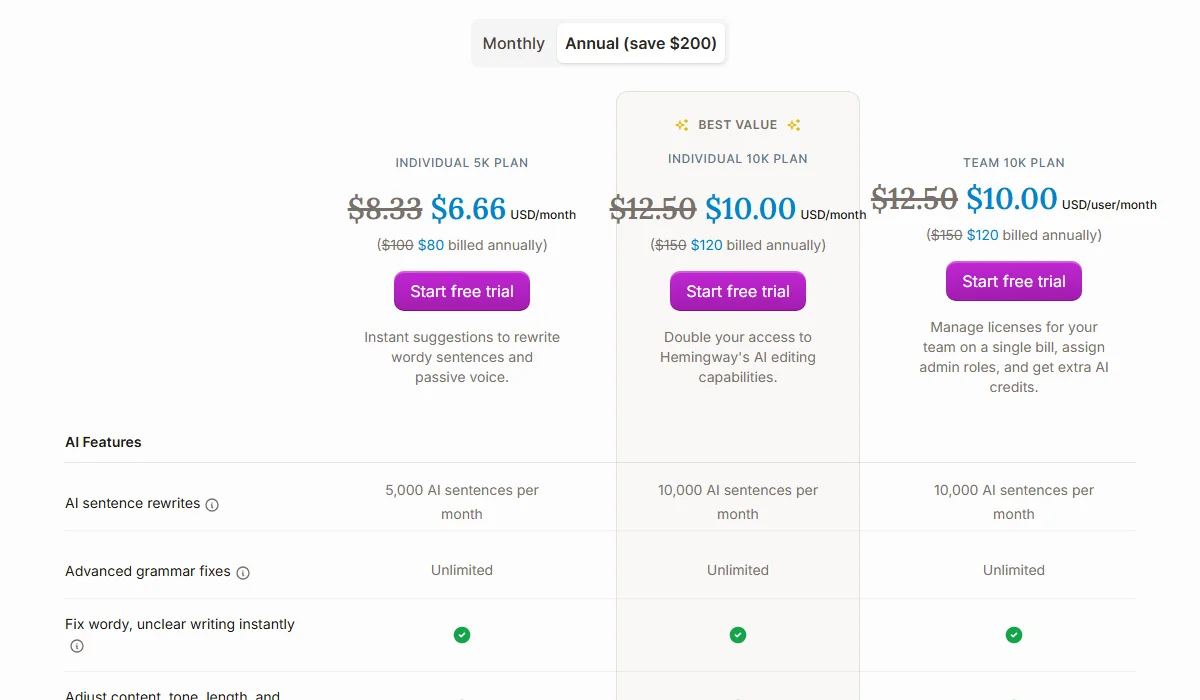Screen dimensions: 1200x700
Task: Select Annual (save $200) billing option
Action: pos(640,43)
